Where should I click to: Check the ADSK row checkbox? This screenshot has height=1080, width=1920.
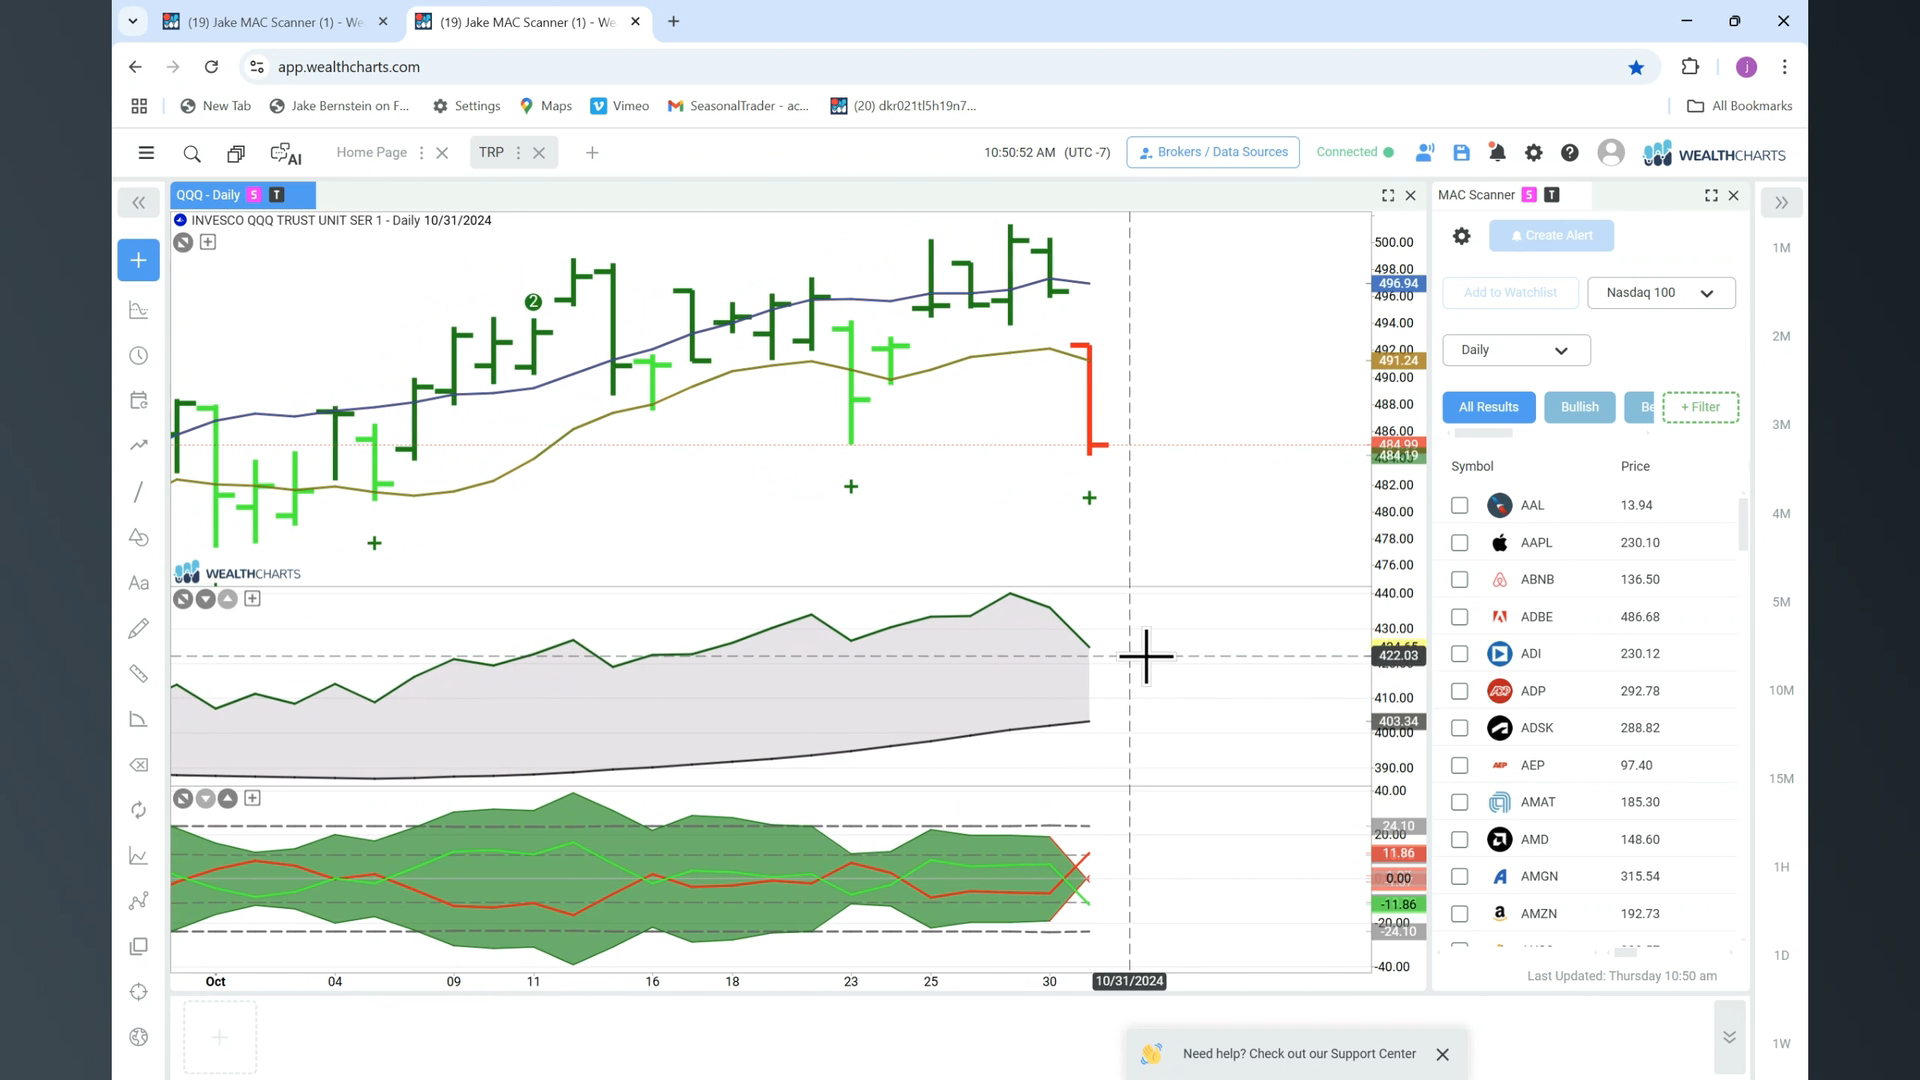[1459, 728]
